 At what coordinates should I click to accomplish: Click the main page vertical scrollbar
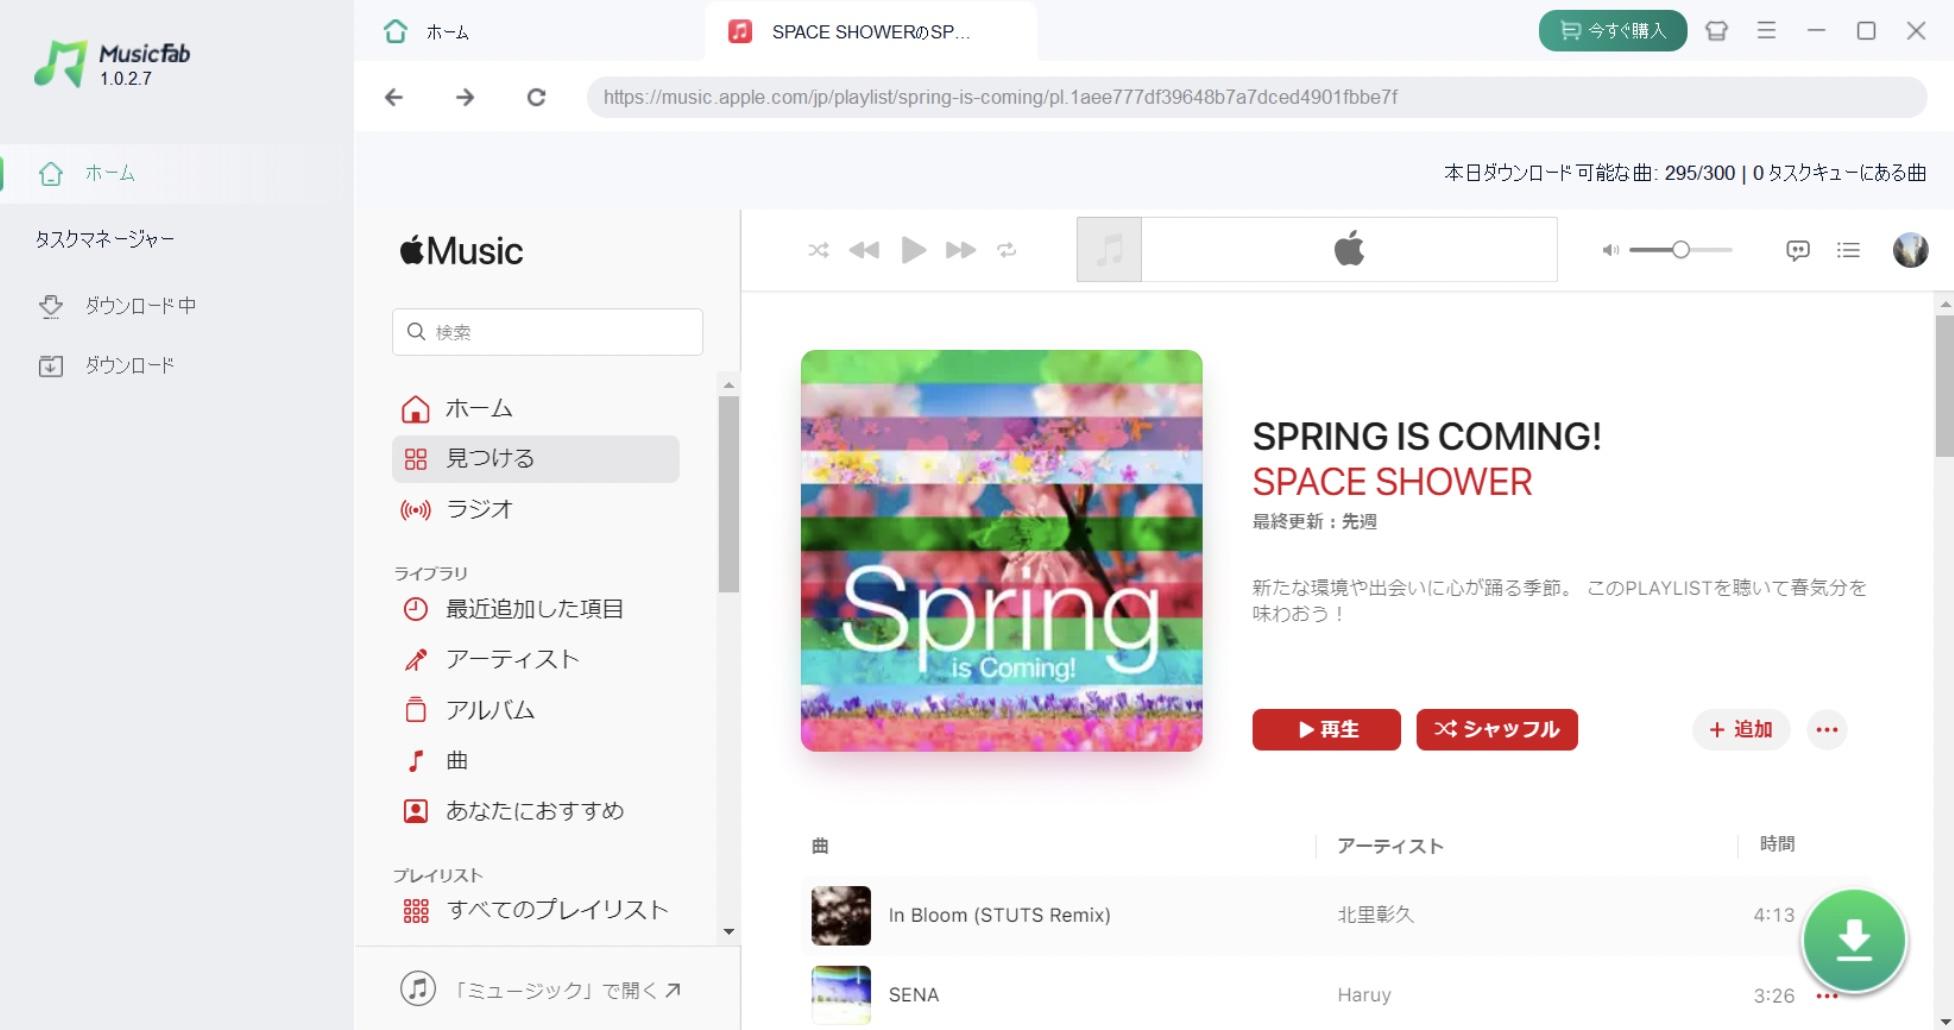click(1945, 387)
